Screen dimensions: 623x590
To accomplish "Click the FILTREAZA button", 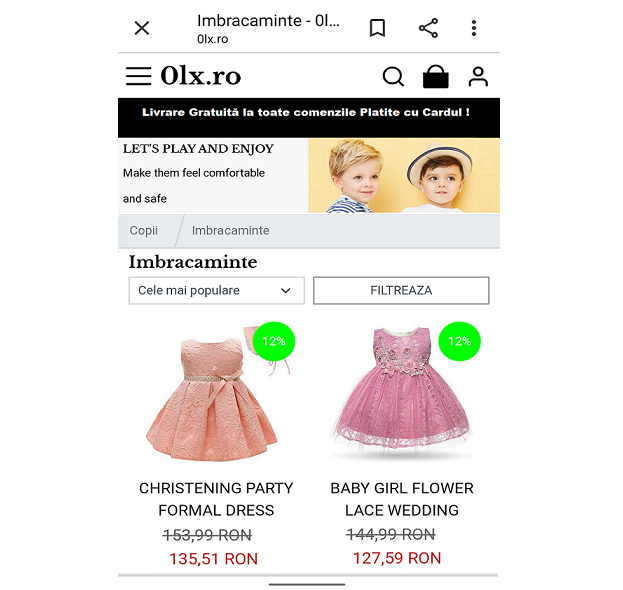I will tap(401, 290).
